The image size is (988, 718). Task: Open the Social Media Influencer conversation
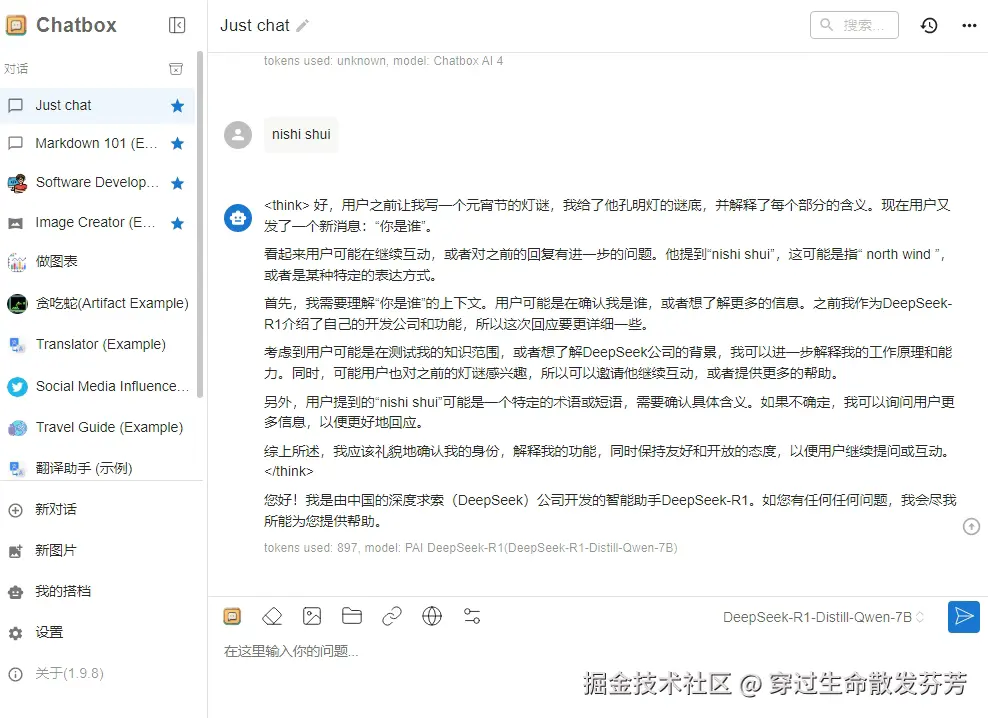pyautogui.click(x=98, y=386)
